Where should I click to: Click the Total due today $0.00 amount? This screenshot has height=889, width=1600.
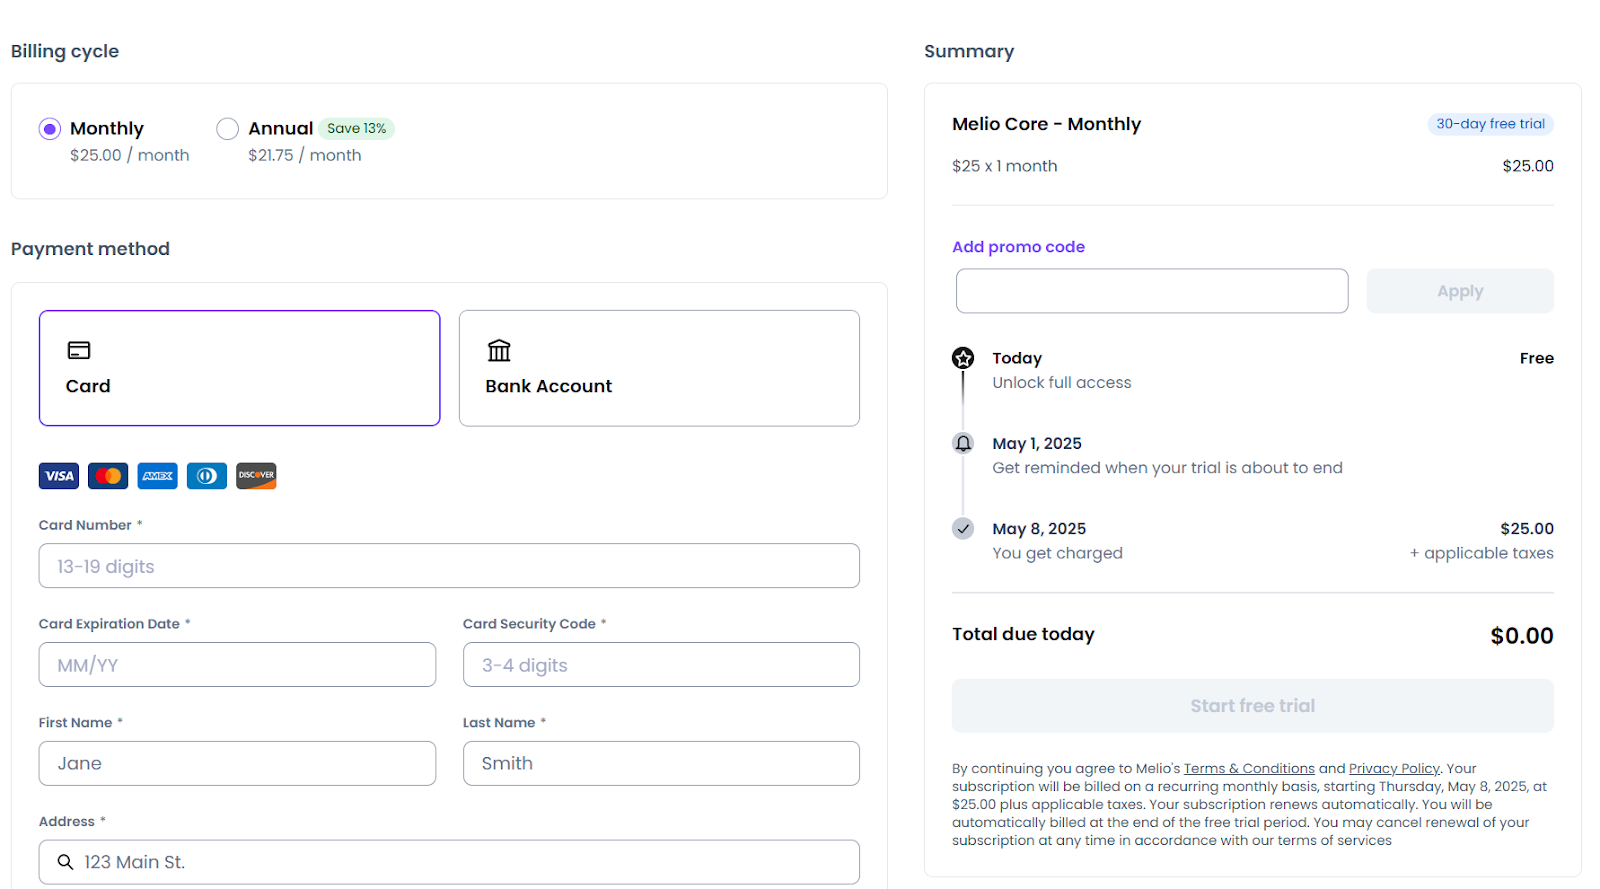pyautogui.click(x=1522, y=636)
